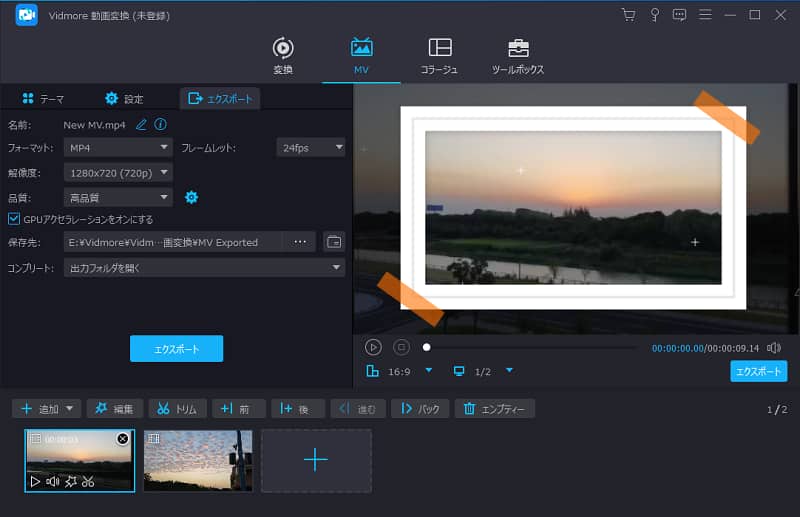The image size is (800, 517).
Task: Select the テーマ theme tab
Action: pyautogui.click(x=43, y=99)
